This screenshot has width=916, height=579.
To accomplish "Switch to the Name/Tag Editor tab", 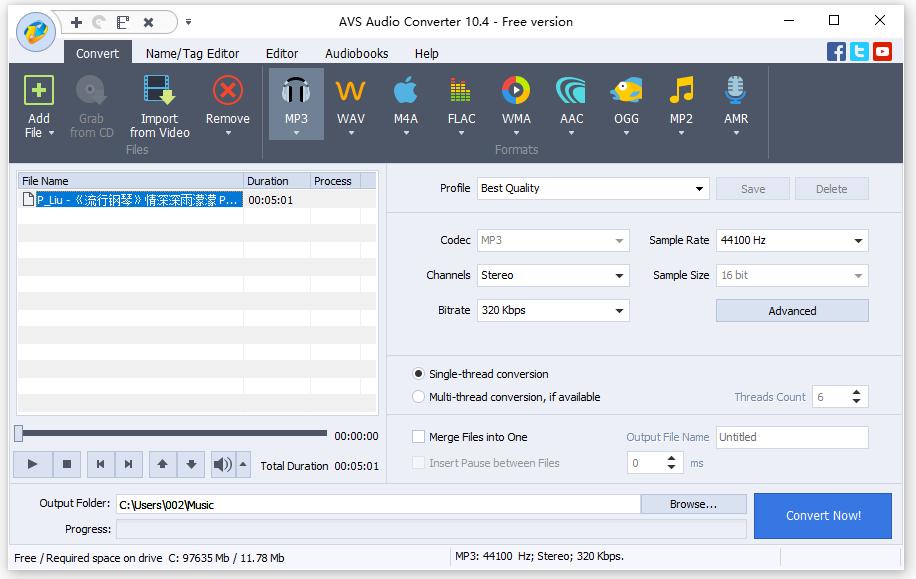I will 192,54.
